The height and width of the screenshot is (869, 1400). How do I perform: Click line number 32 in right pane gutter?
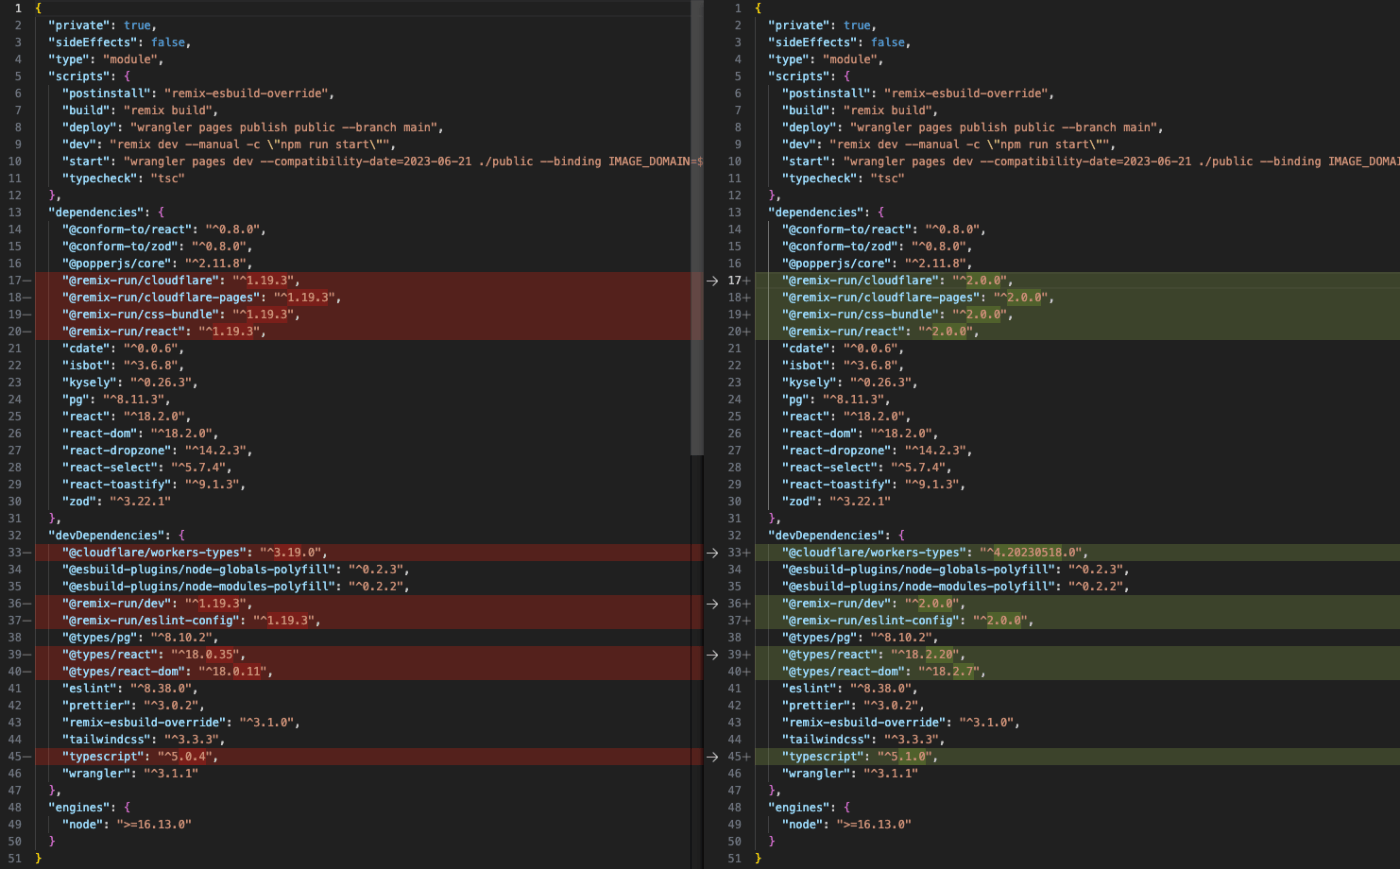click(x=735, y=536)
